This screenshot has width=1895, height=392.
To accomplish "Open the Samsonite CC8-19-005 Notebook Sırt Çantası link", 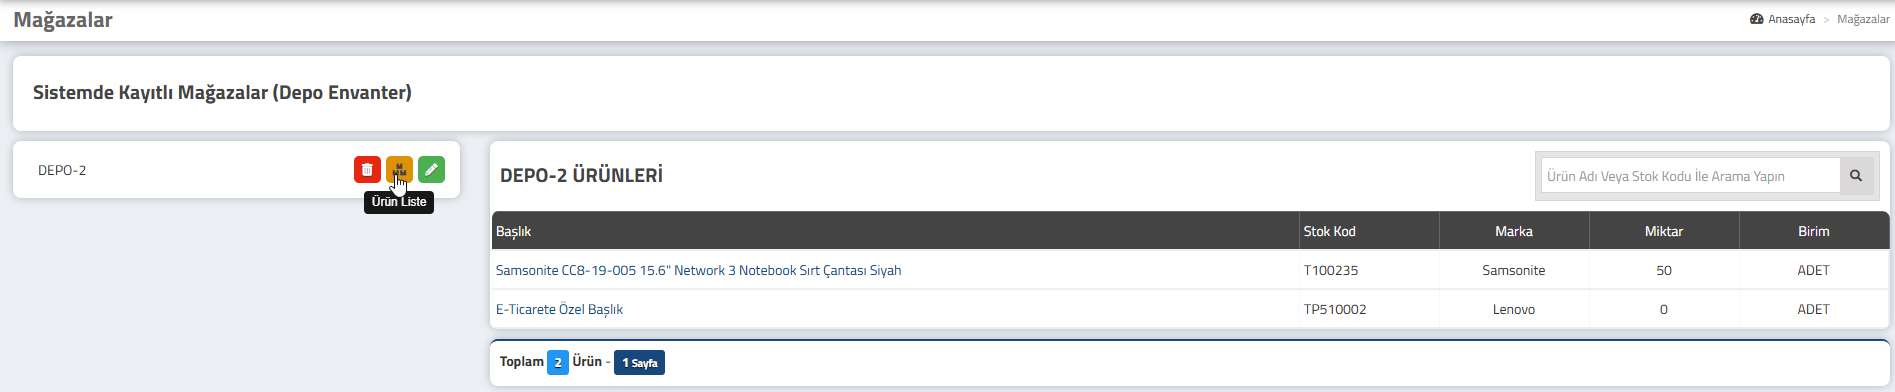I will pos(698,270).
